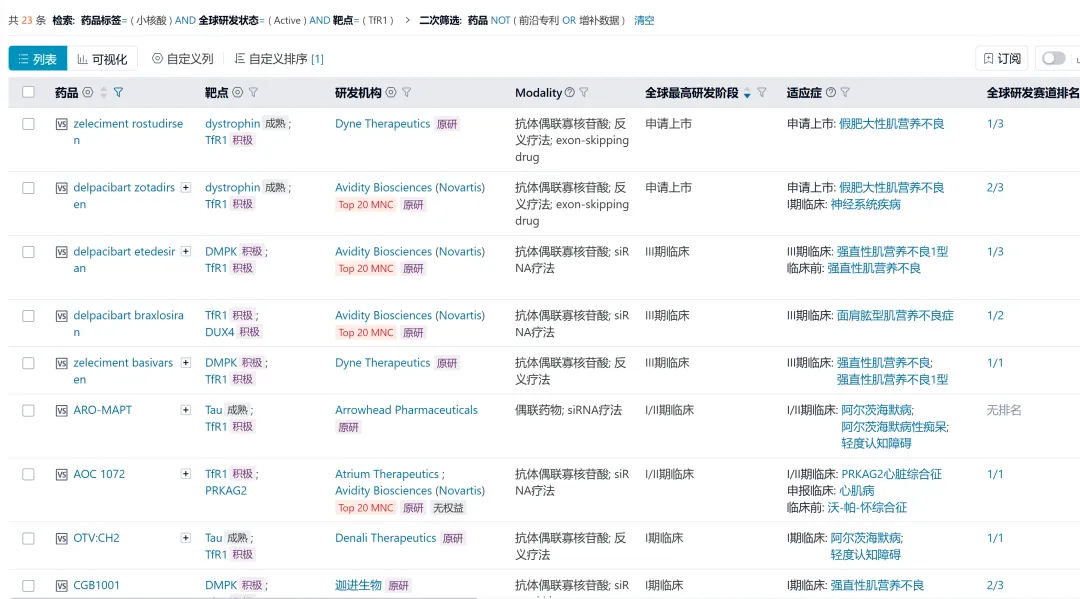Viewport: 1080px width, 599px height.
Task: Expand the zeleciment basivarsen row details
Action: (185, 362)
